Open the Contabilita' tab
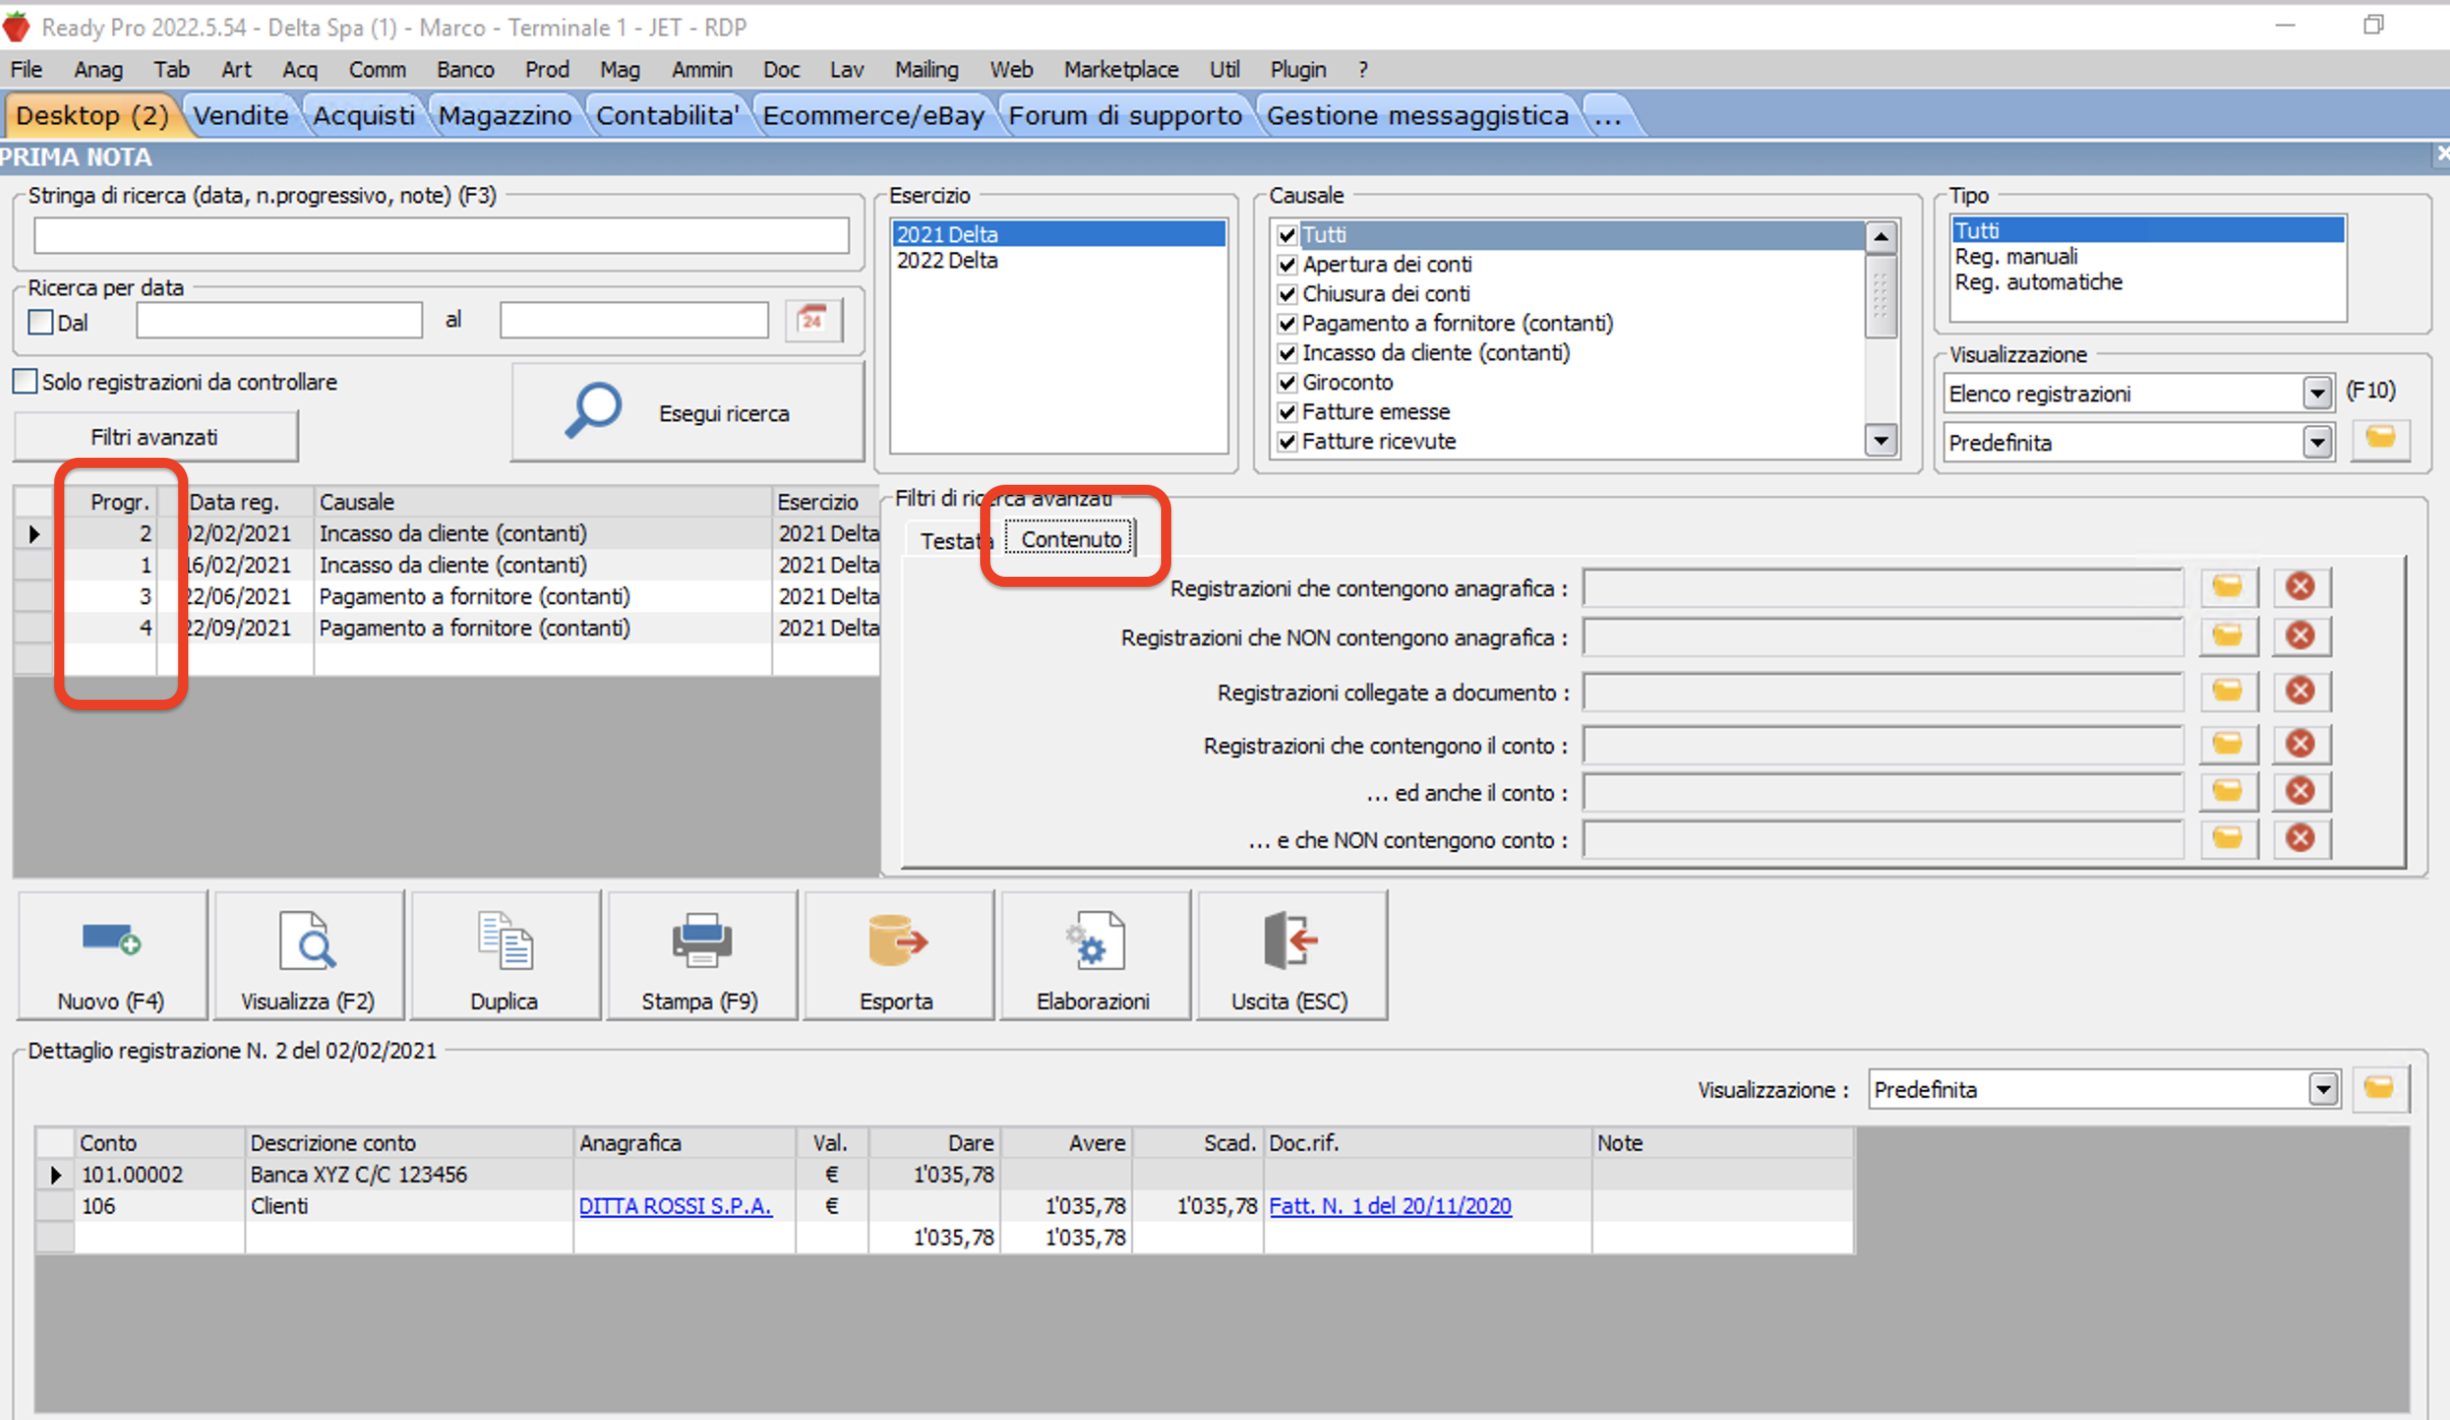This screenshot has width=2450, height=1420. [x=667, y=116]
